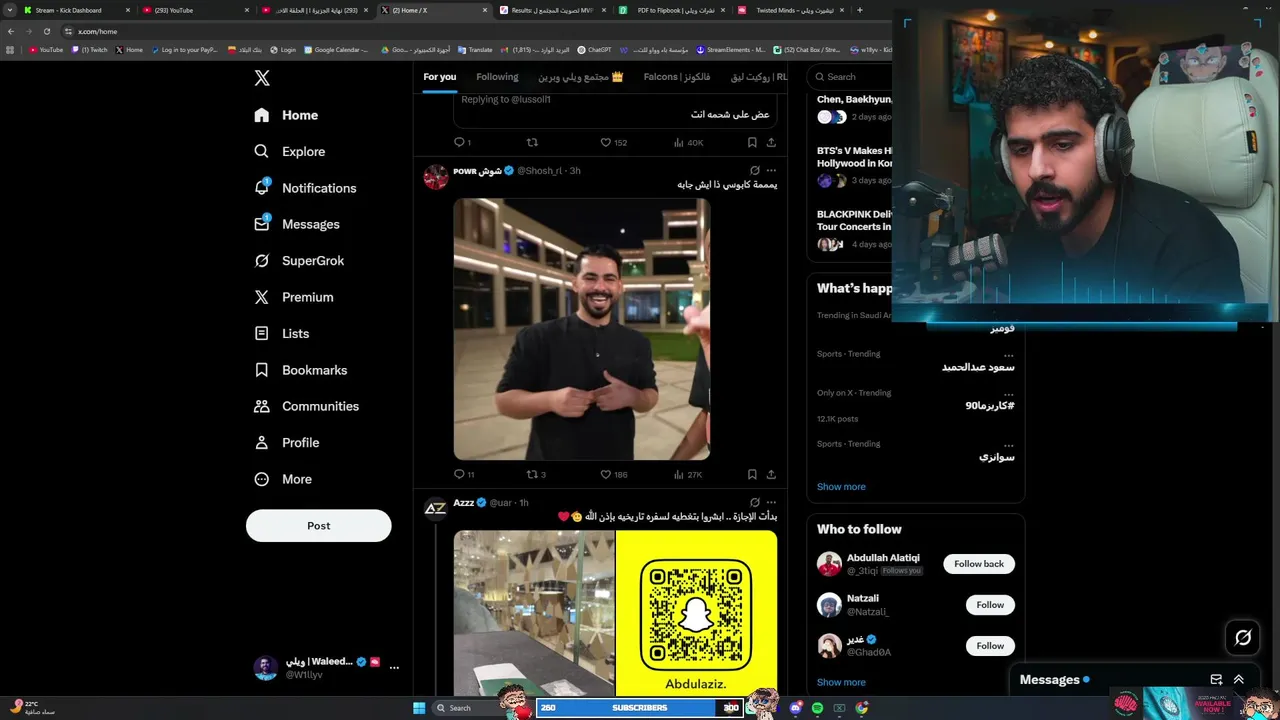1280x720 pixels.
Task: Reply to the top post with 1 reply
Action: coord(462,143)
